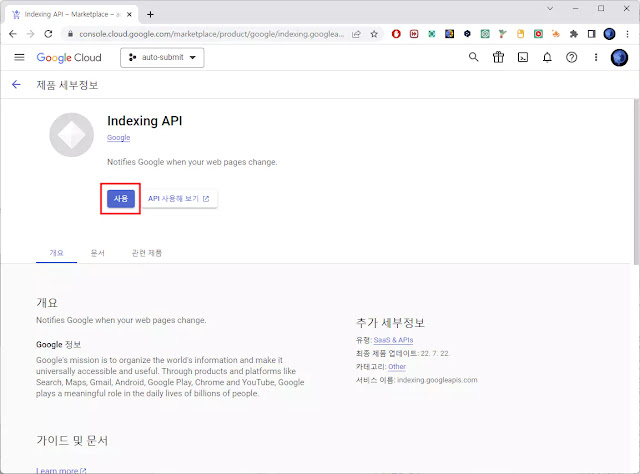Open the notifications bell
The image size is (640, 474).
547,58
